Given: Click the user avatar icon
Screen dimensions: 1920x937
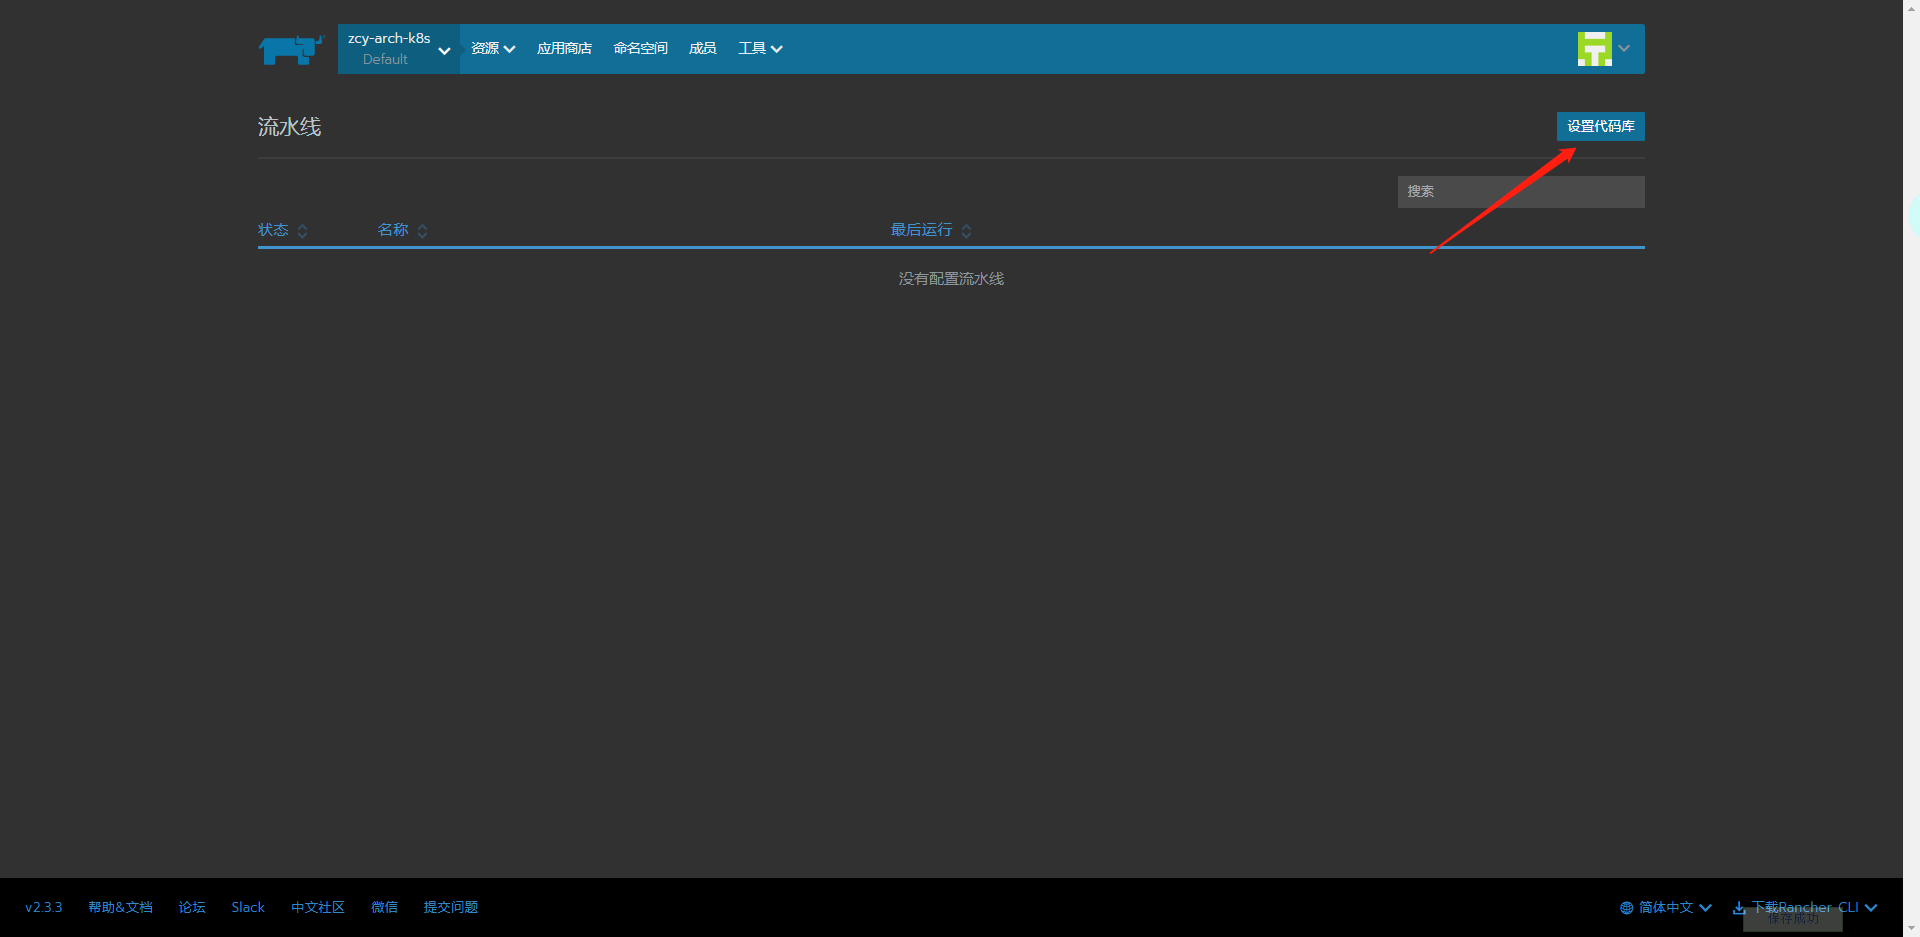Looking at the screenshot, I should pyautogui.click(x=1594, y=49).
